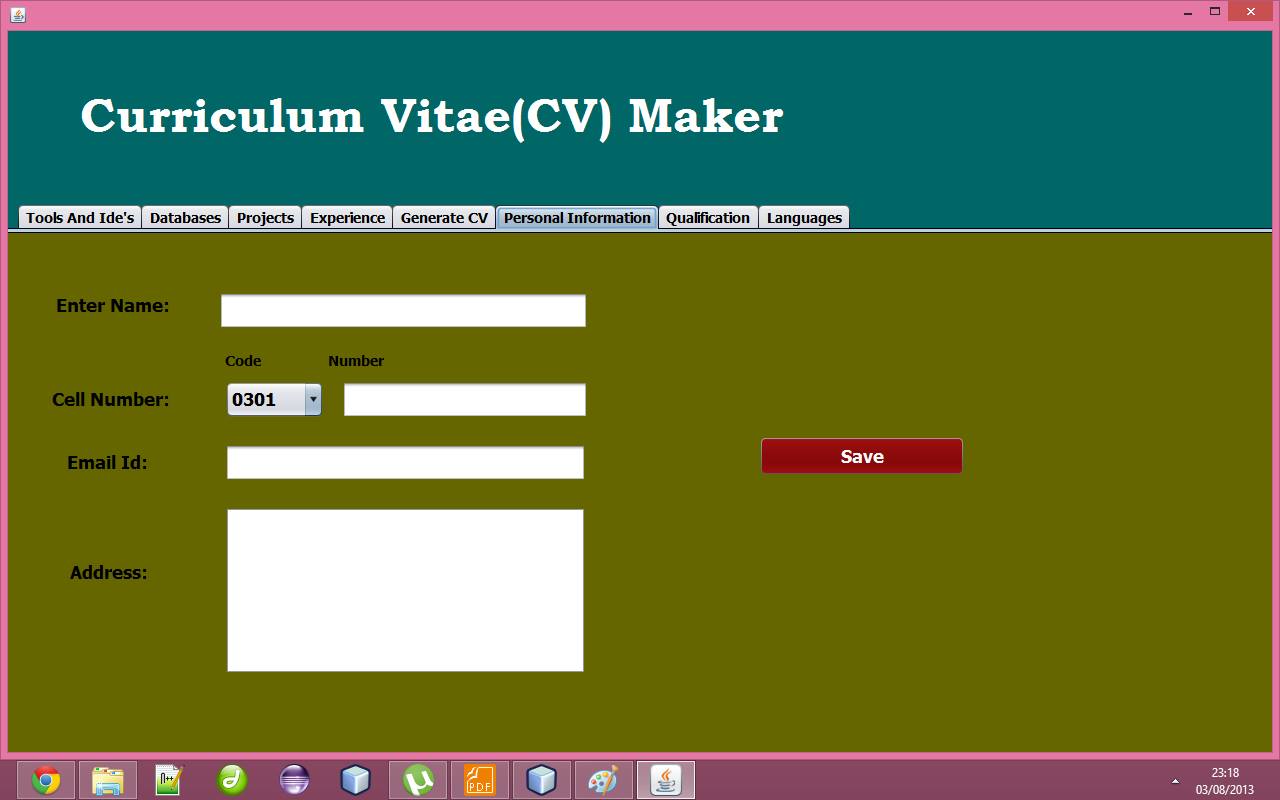Viewport: 1280px width, 800px height.
Task: Launch Paint from the taskbar palette icon
Action: (603, 780)
